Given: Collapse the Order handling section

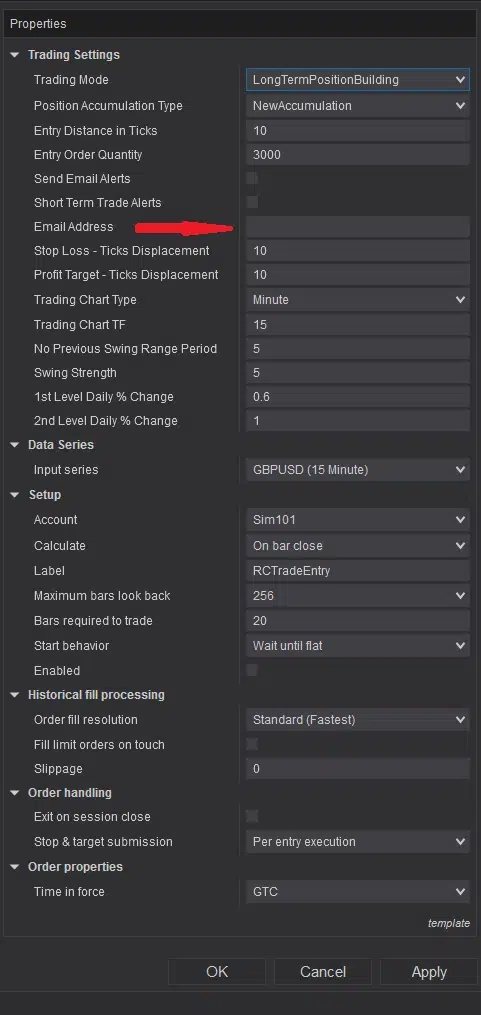Looking at the screenshot, I should click(x=15, y=792).
